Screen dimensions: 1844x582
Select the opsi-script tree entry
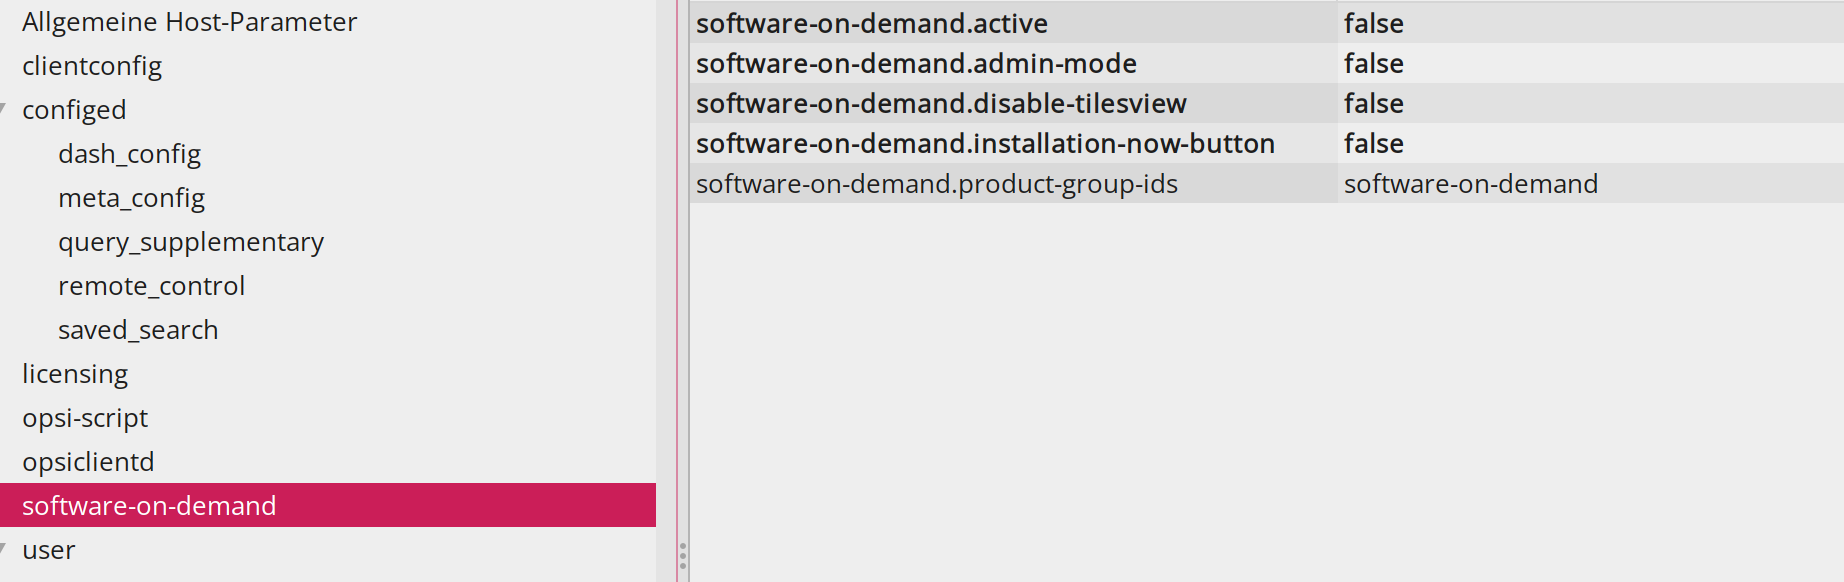[x=85, y=417]
